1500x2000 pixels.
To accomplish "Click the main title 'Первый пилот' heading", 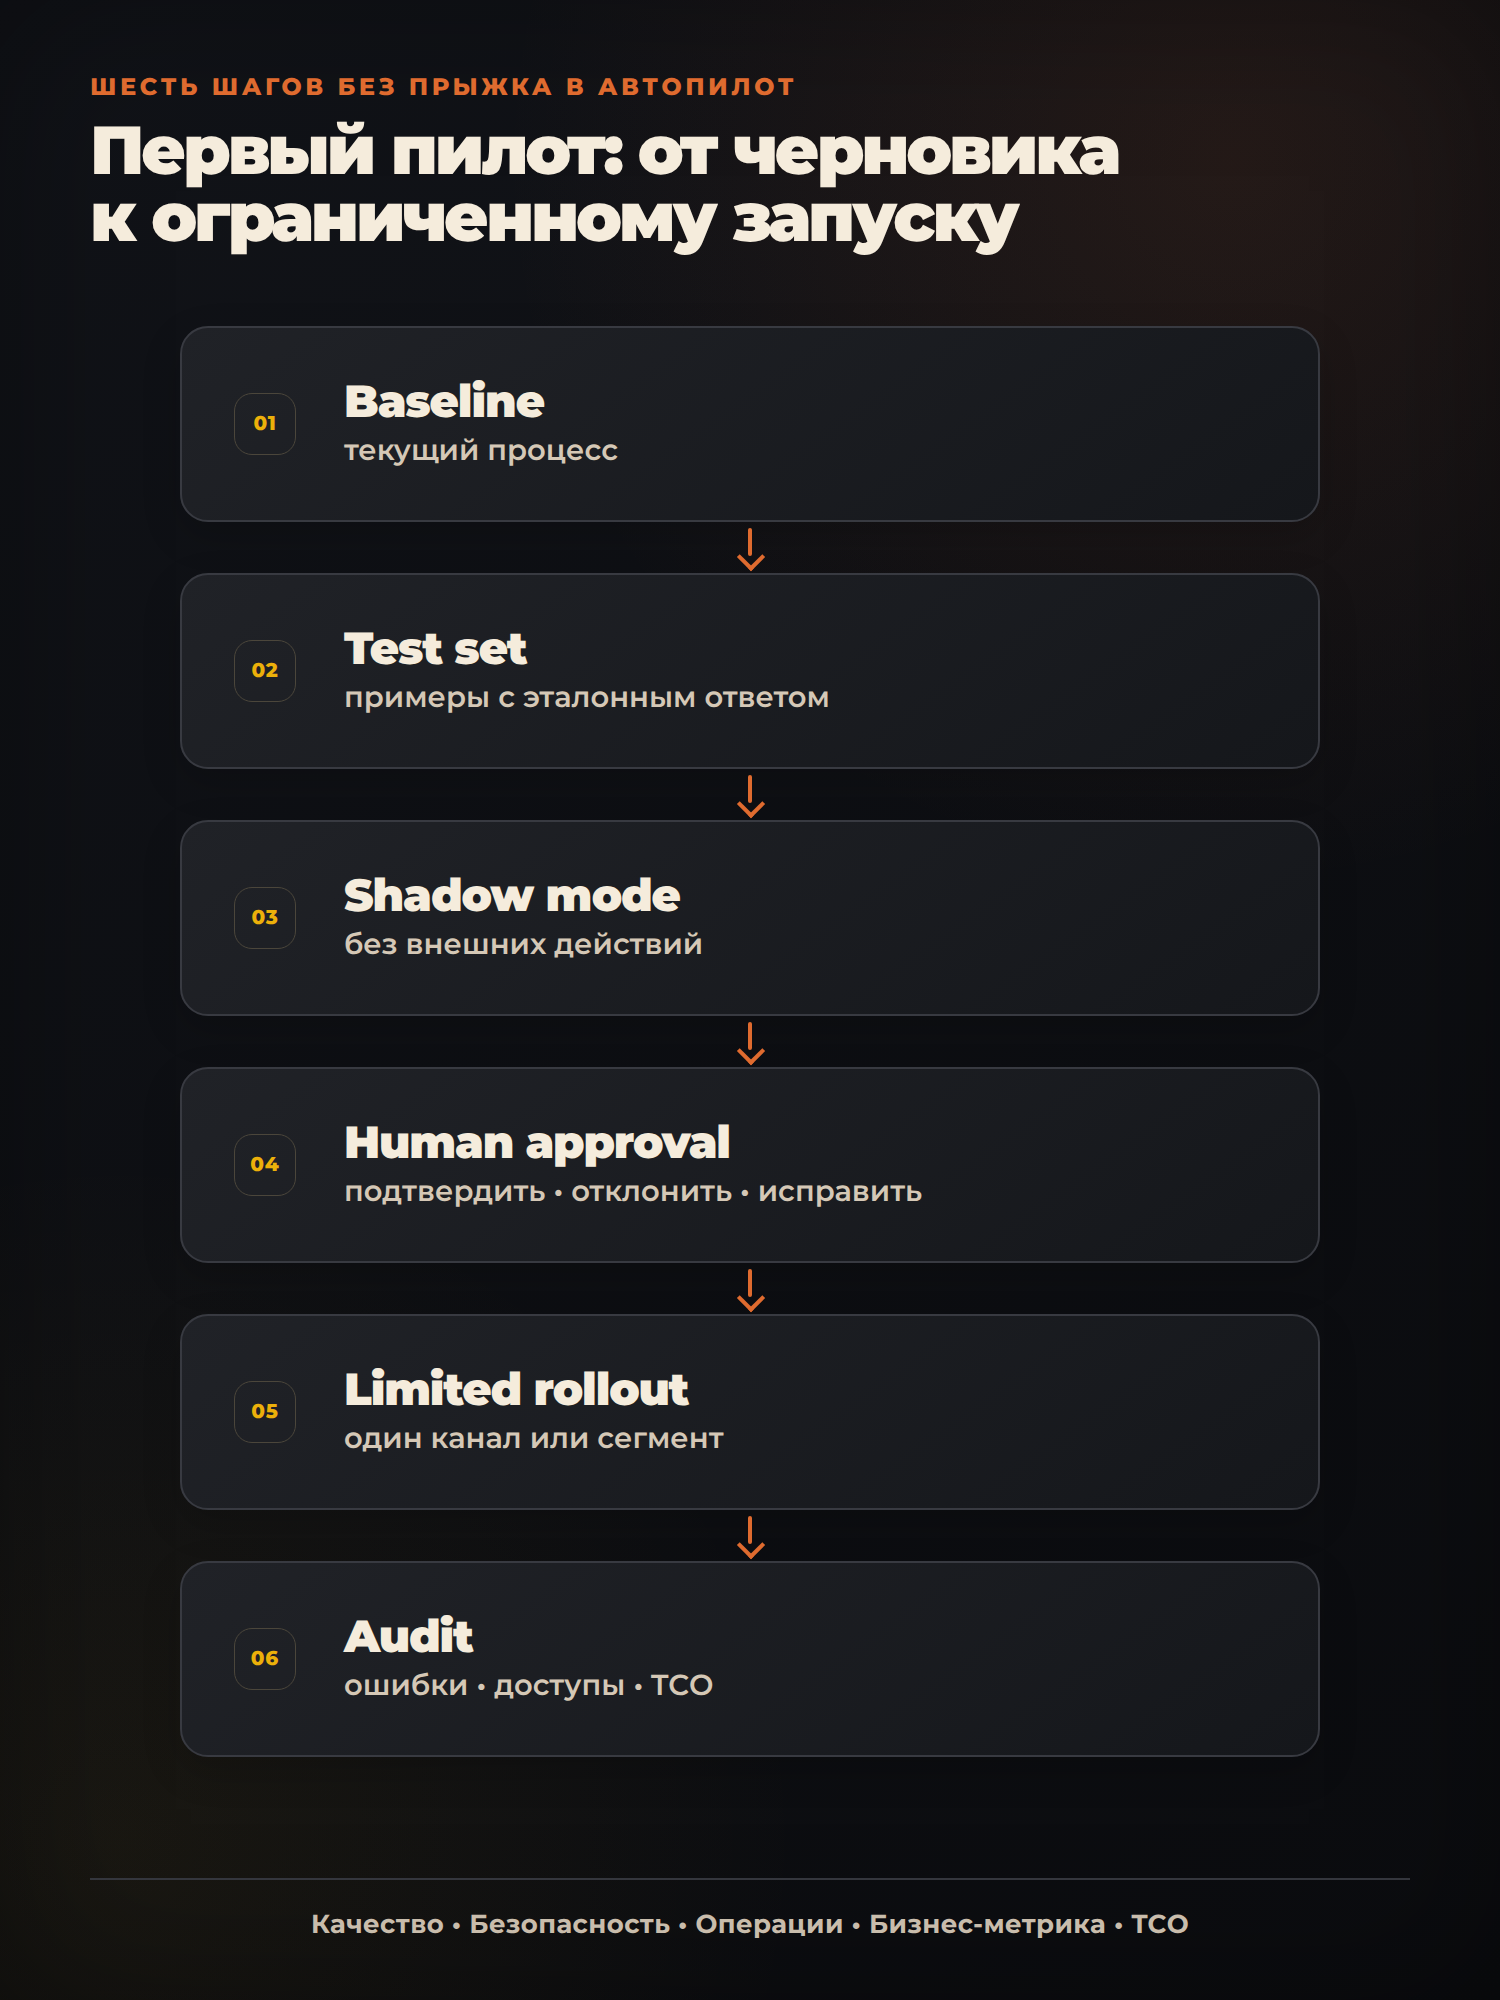I will pos(605,186).
